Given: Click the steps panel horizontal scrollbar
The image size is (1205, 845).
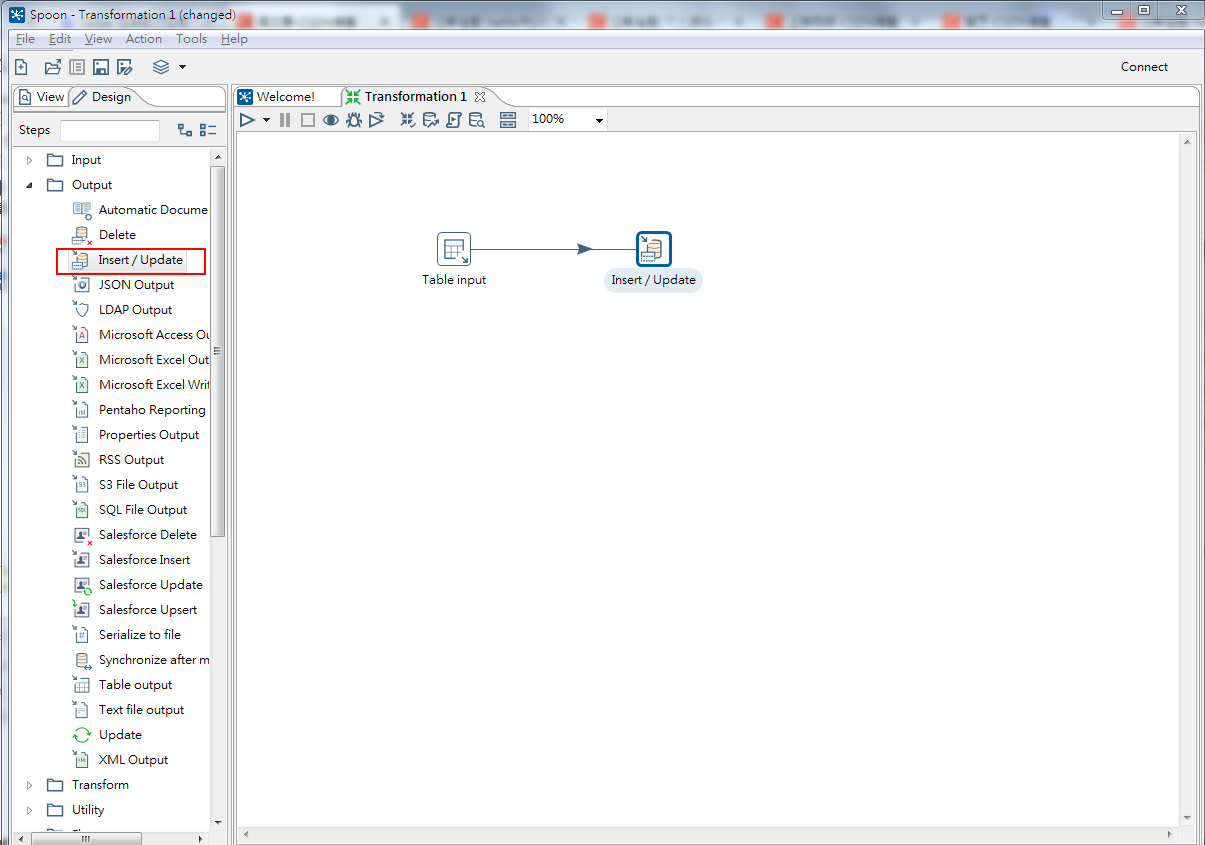Looking at the screenshot, I should (x=86, y=838).
